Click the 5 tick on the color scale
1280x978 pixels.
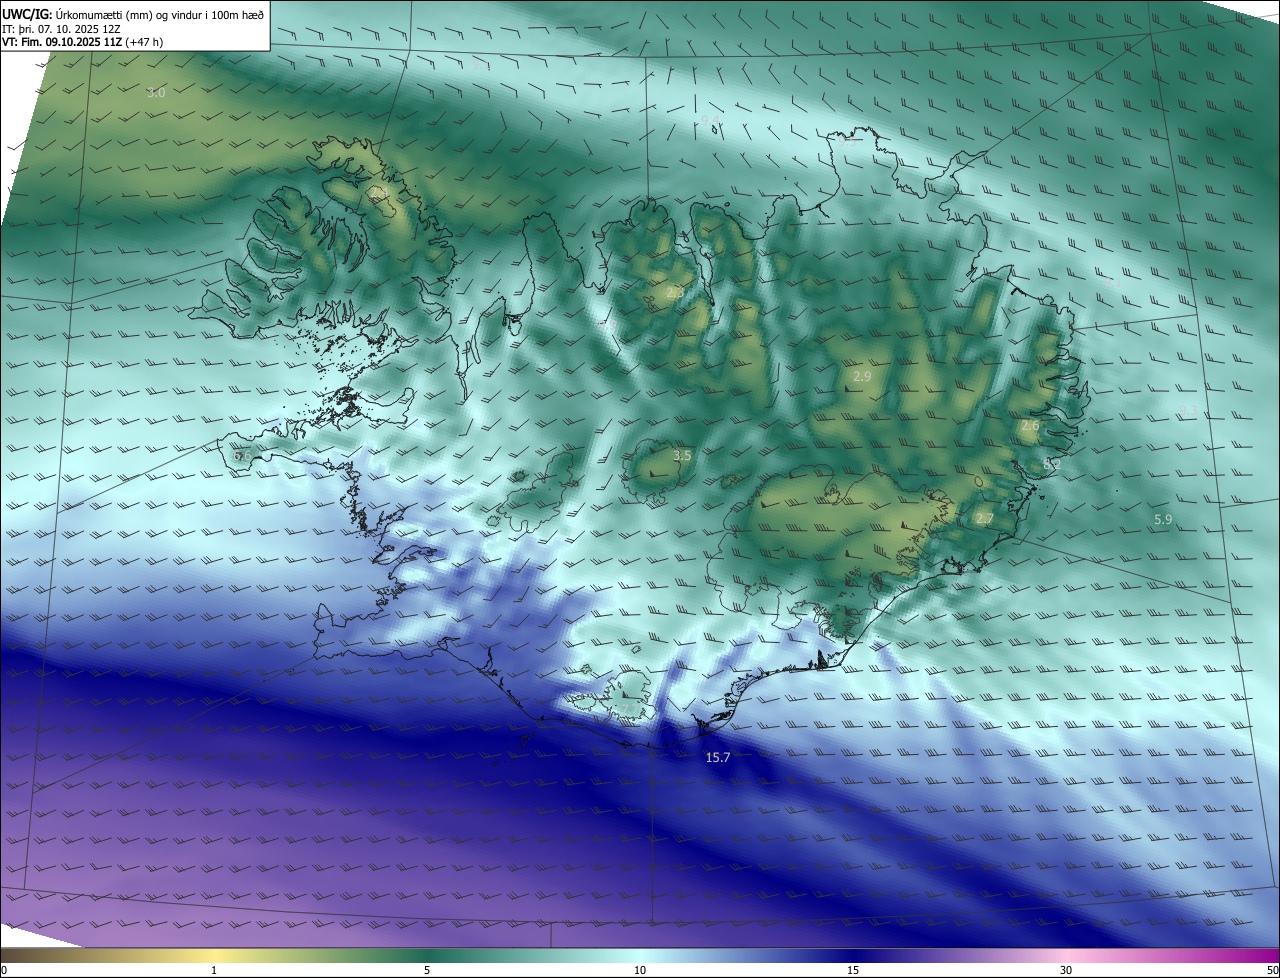pos(427,971)
